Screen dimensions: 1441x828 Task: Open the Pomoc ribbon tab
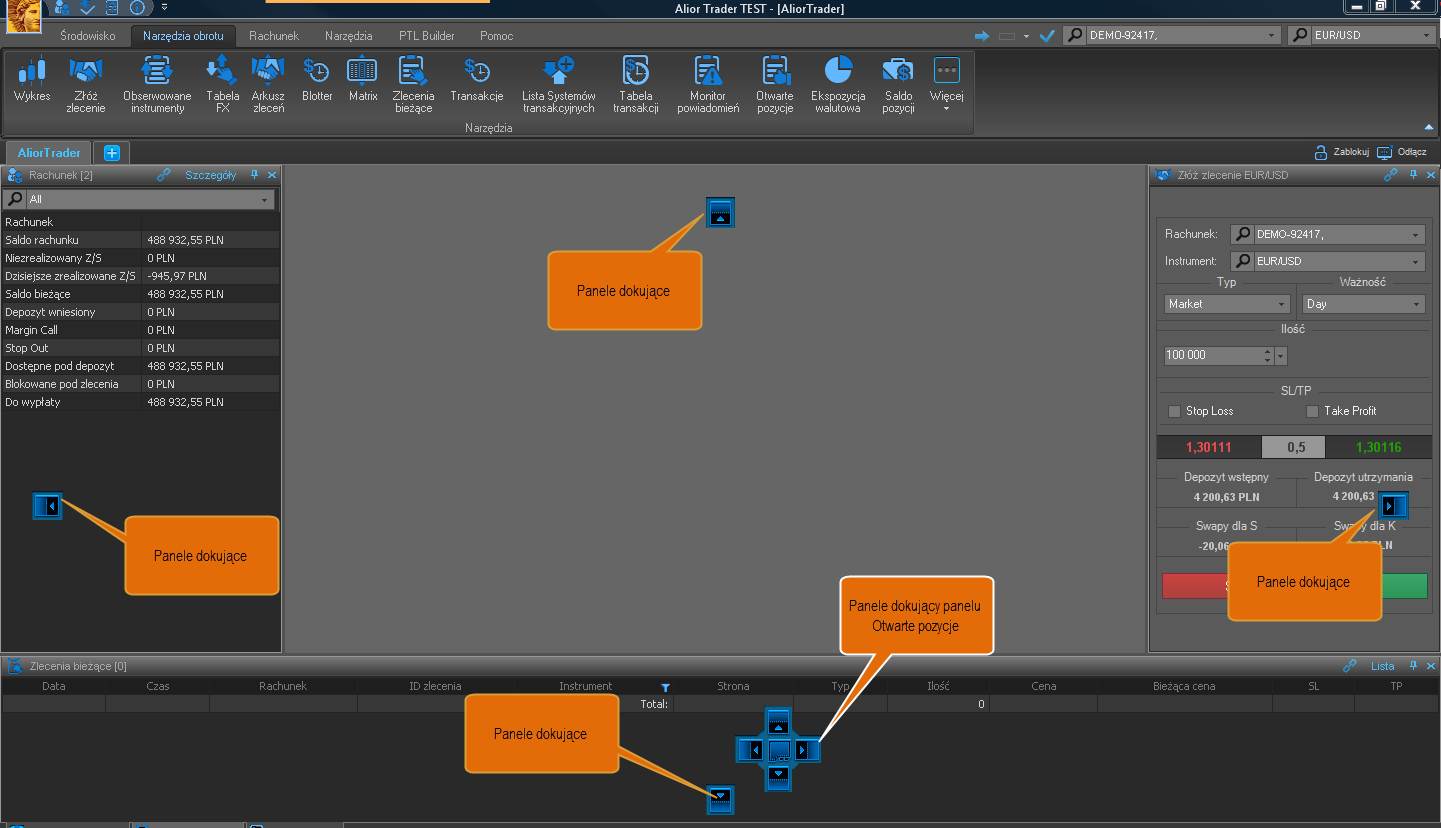tap(496, 36)
